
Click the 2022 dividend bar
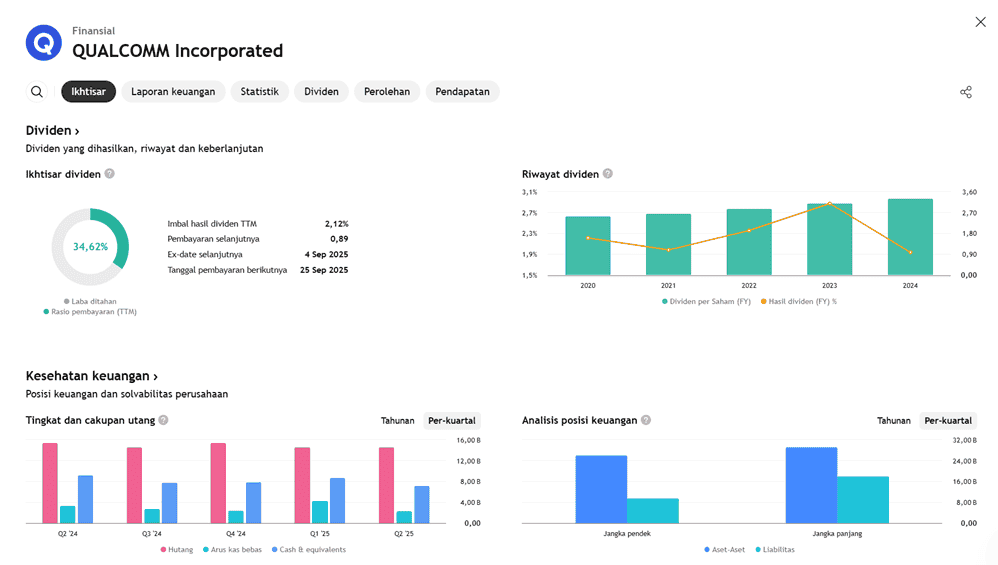pos(749,242)
